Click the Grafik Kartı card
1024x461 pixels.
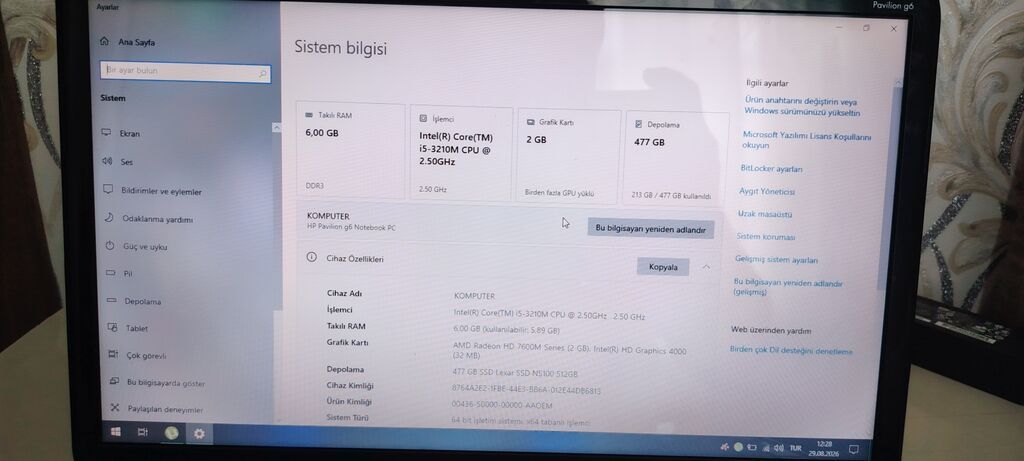(x=568, y=157)
